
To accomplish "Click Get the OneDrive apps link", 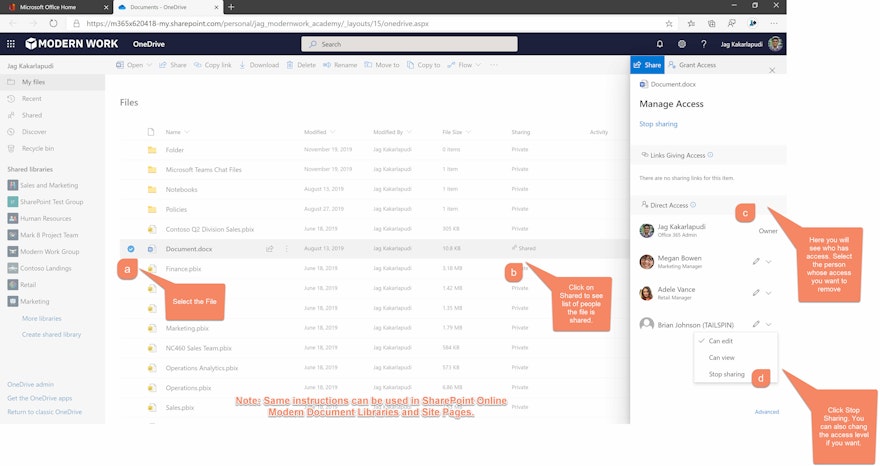I will [39, 398].
